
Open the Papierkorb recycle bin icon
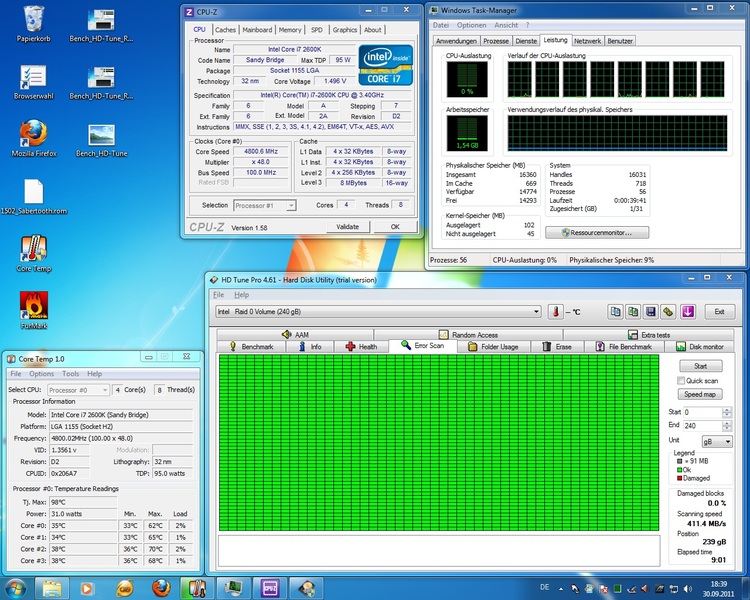click(33, 24)
